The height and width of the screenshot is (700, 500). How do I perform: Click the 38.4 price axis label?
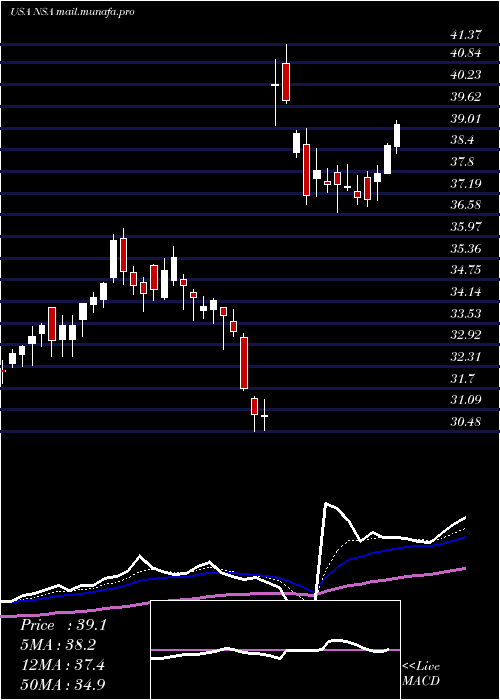click(462, 140)
